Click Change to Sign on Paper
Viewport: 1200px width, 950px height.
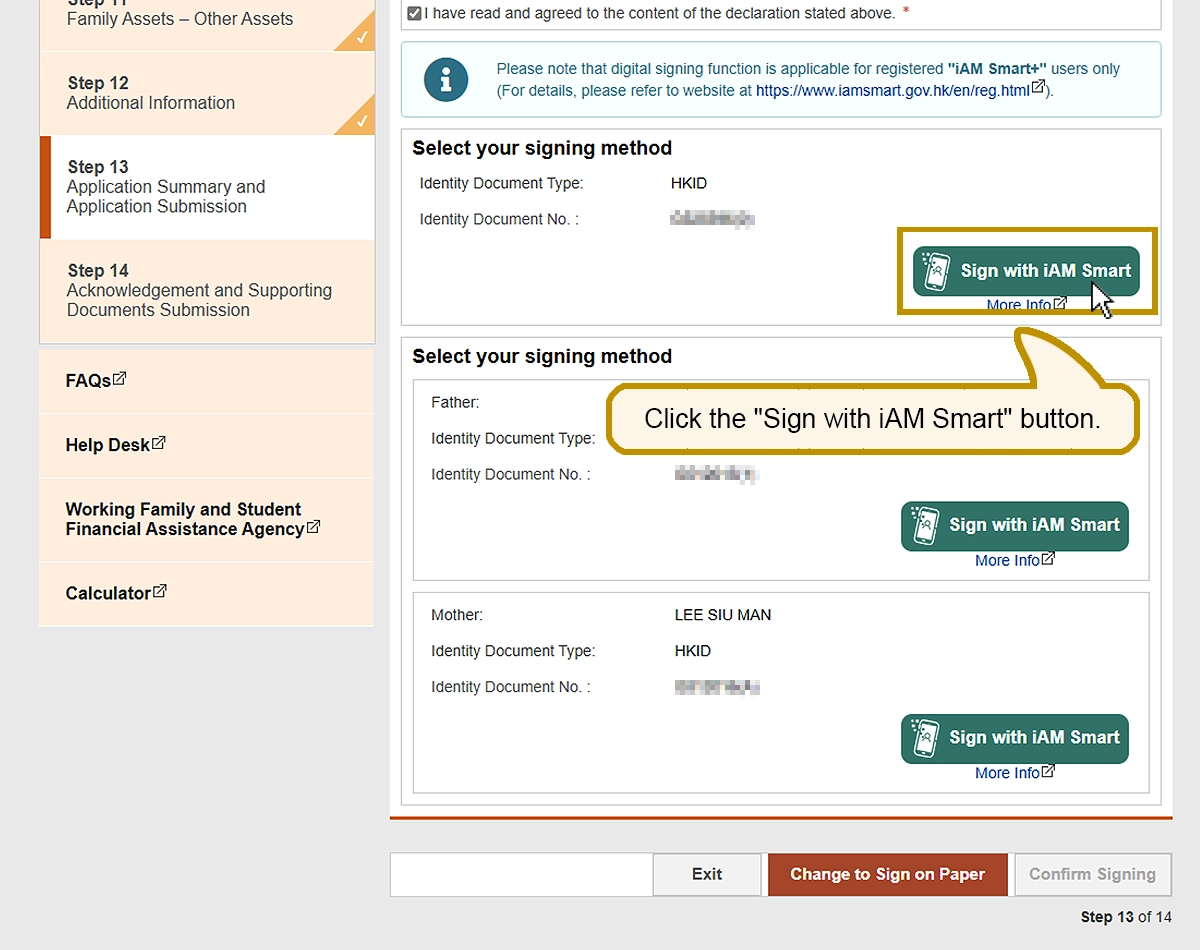[x=887, y=874]
